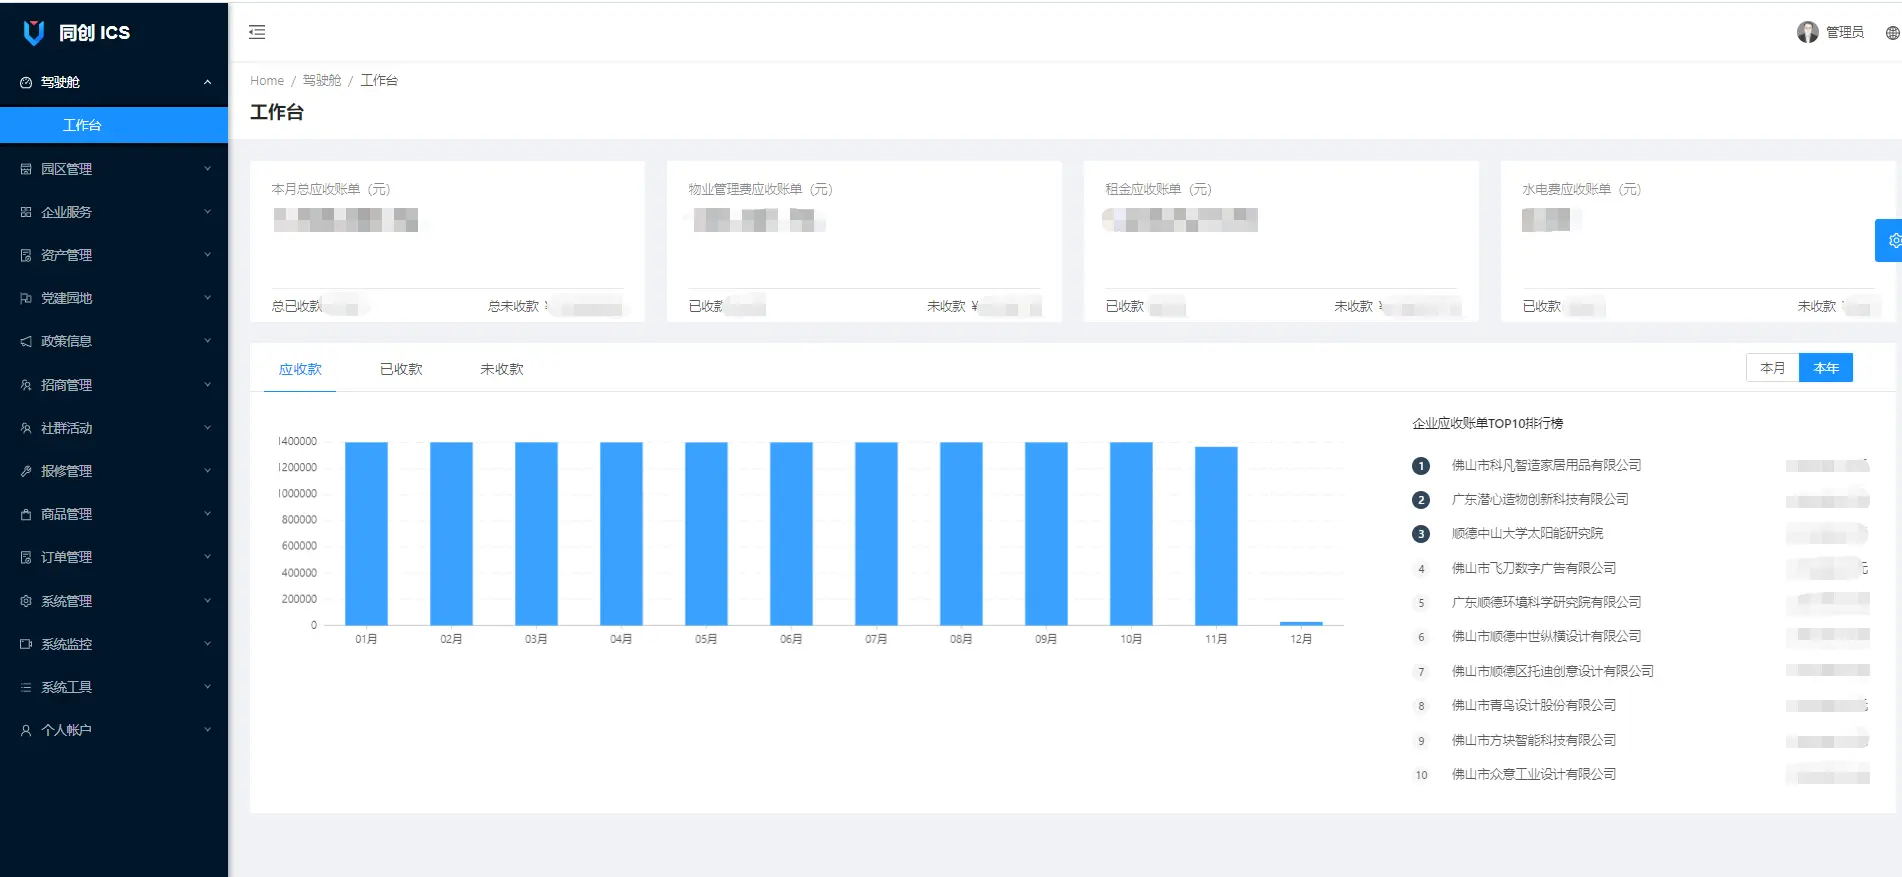Select 顺德中山大学太阳能研究院 in ranking
The height and width of the screenshot is (877, 1902).
point(1527,533)
